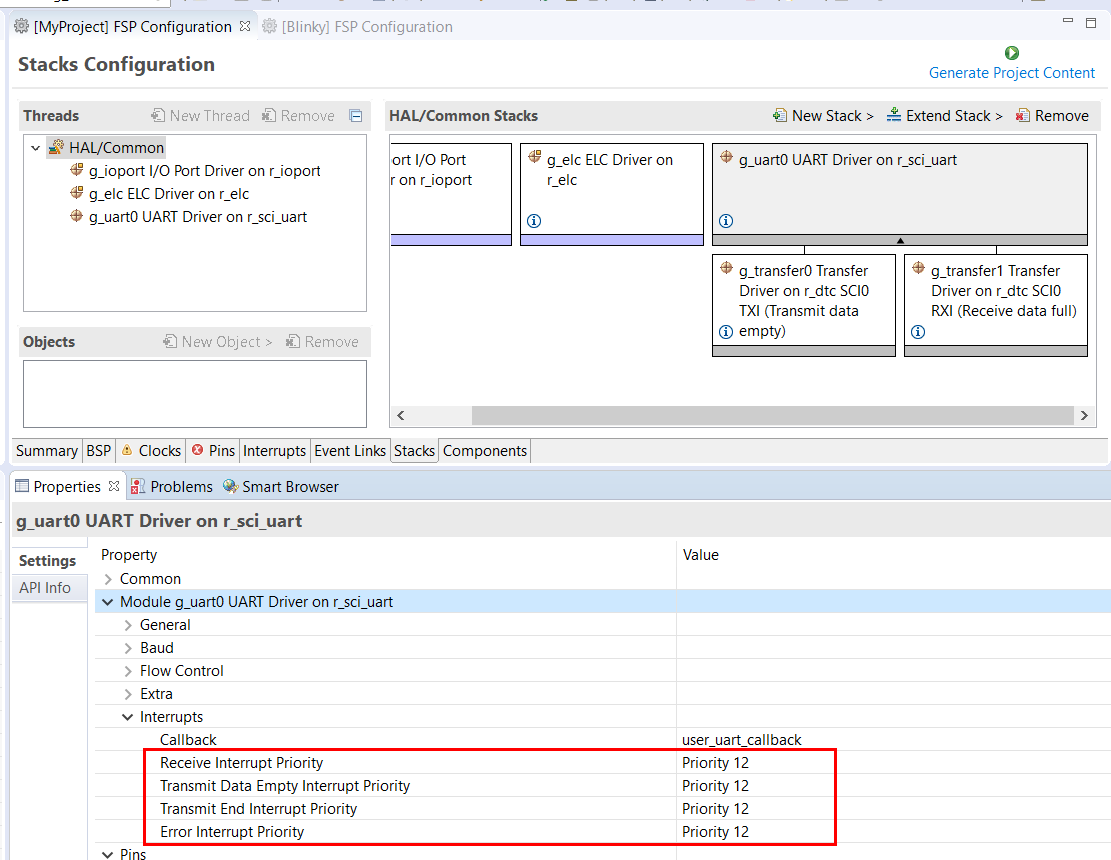Viewport: 1111px width, 860px height.
Task: Collapse the HAL/Common thread tree
Action: tap(35, 148)
